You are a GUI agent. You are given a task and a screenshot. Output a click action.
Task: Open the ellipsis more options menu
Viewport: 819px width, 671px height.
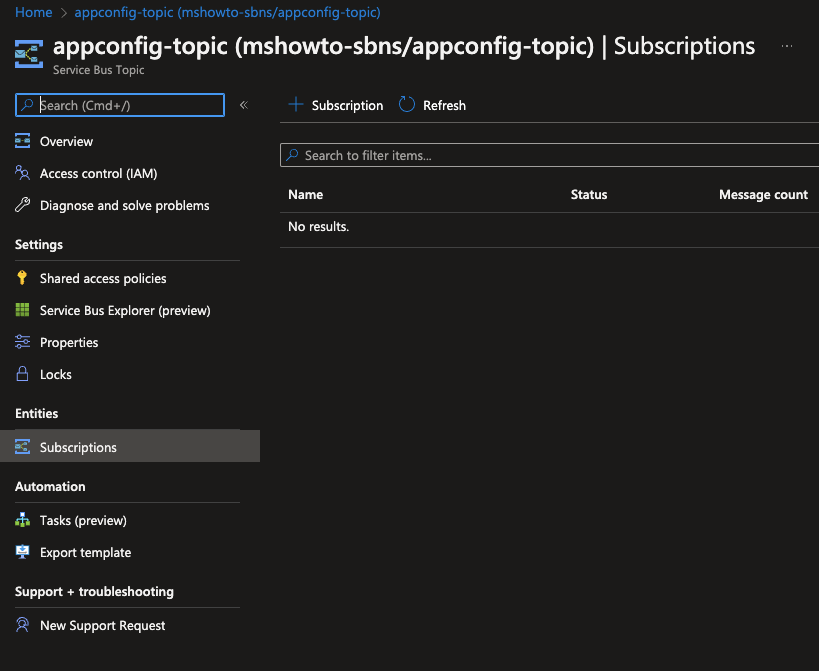[x=787, y=46]
